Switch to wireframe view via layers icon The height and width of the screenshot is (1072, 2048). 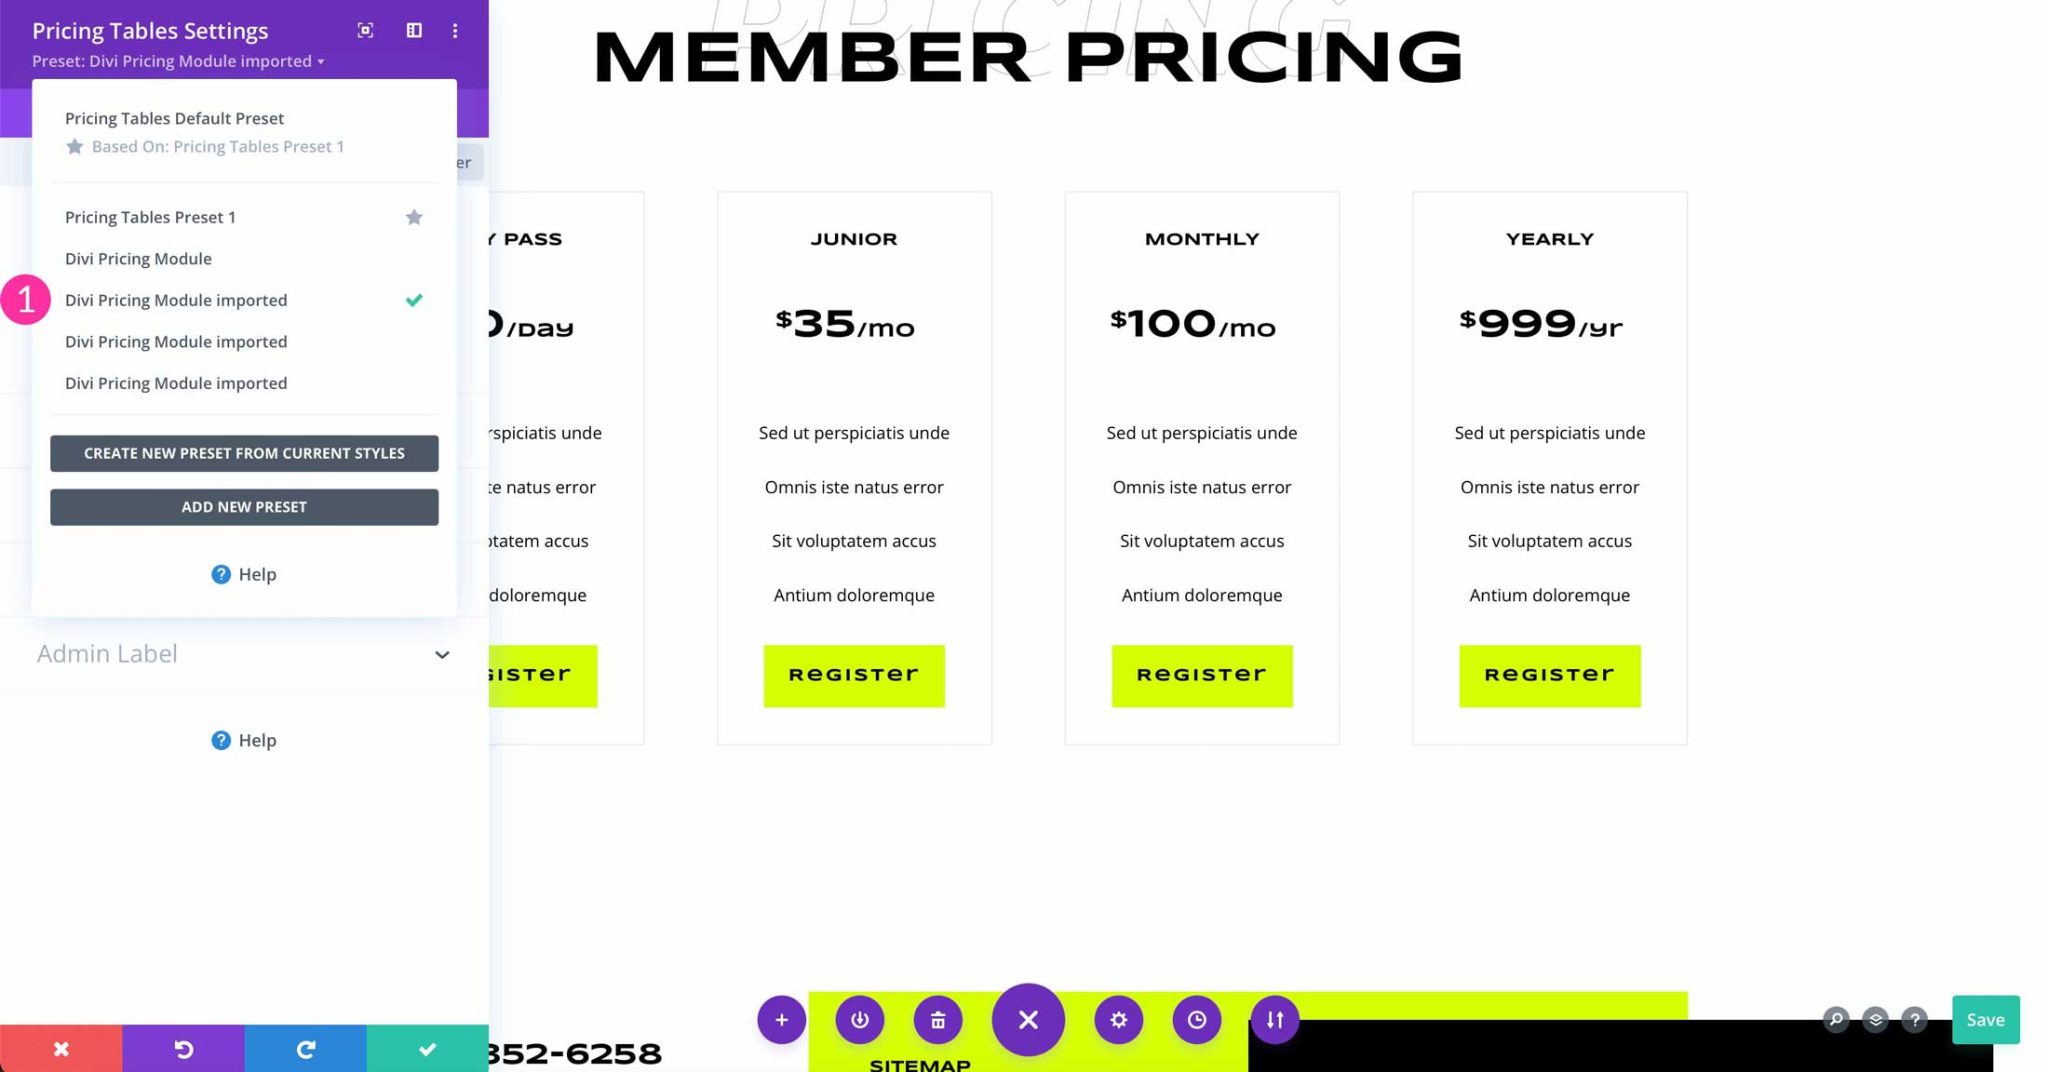coord(1875,1019)
